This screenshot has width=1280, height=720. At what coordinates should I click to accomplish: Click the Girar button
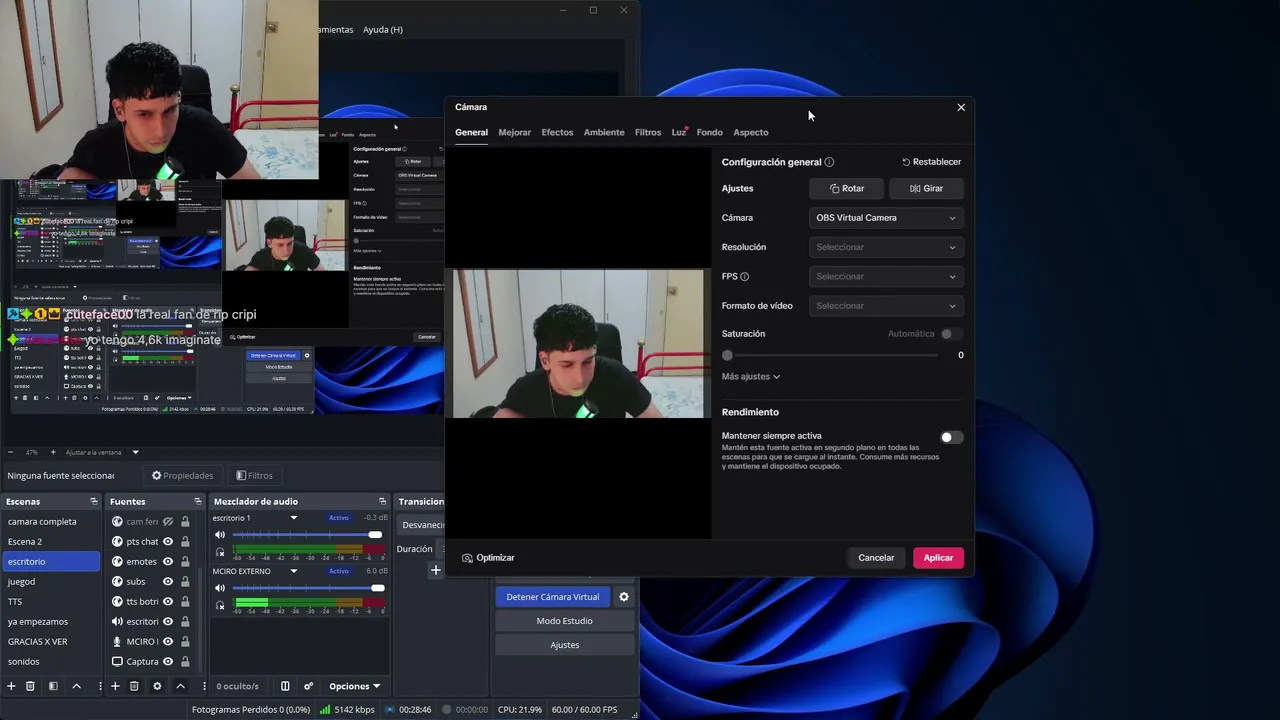[x=926, y=188]
